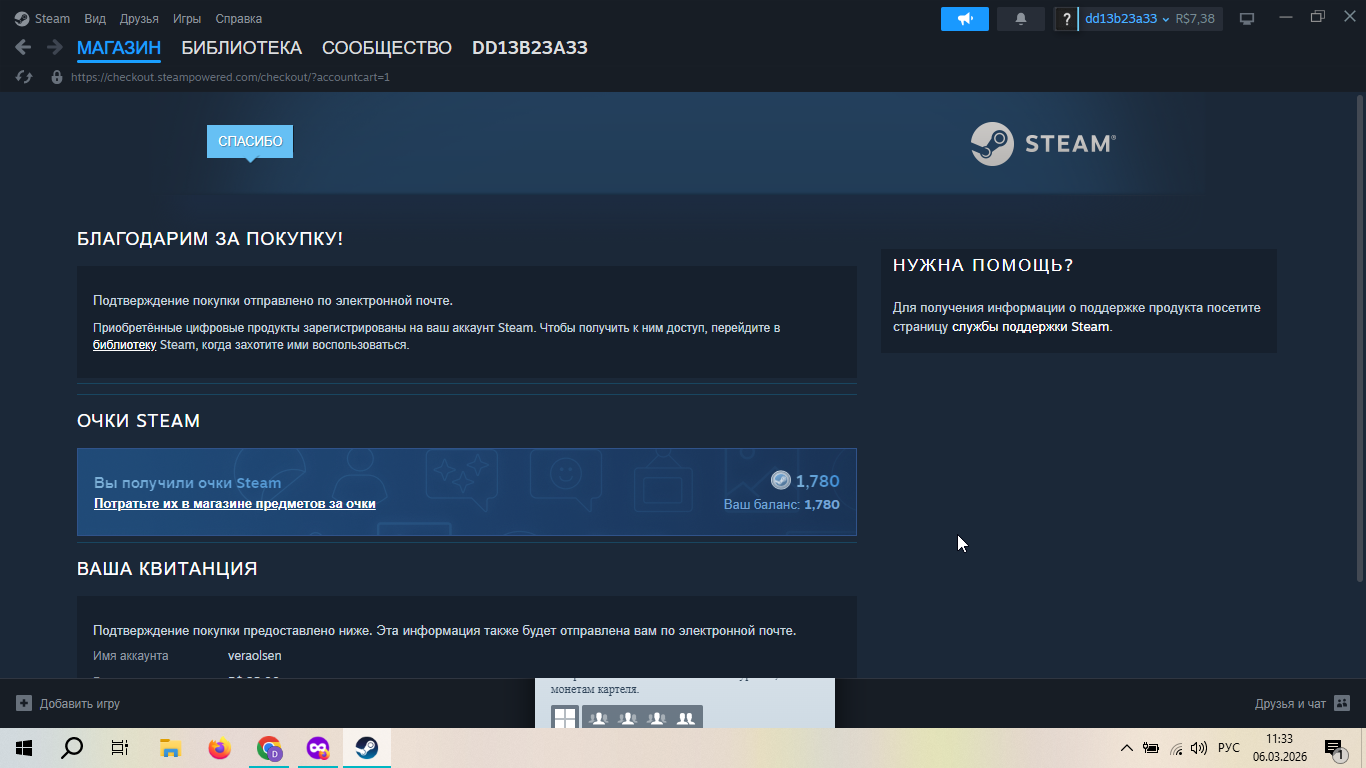Image resolution: width=1366 pixels, height=768 pixels.
Task: Go to the МАГАЗИН tab
Action: click(119, 48)
